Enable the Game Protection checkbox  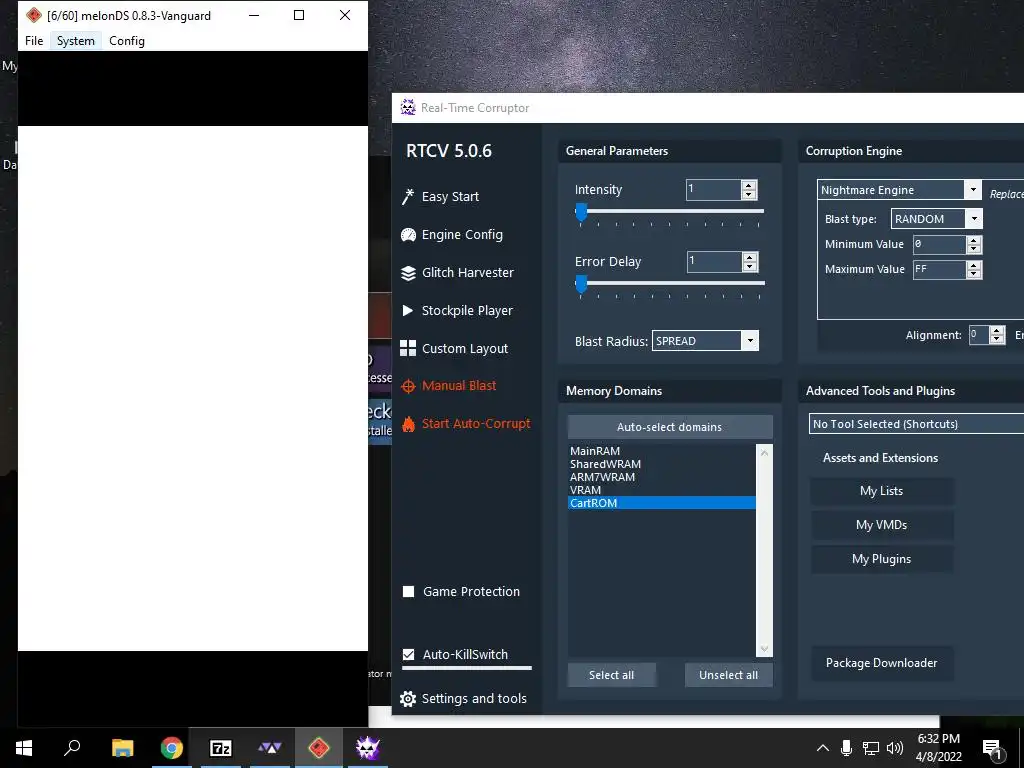[408, 592]
